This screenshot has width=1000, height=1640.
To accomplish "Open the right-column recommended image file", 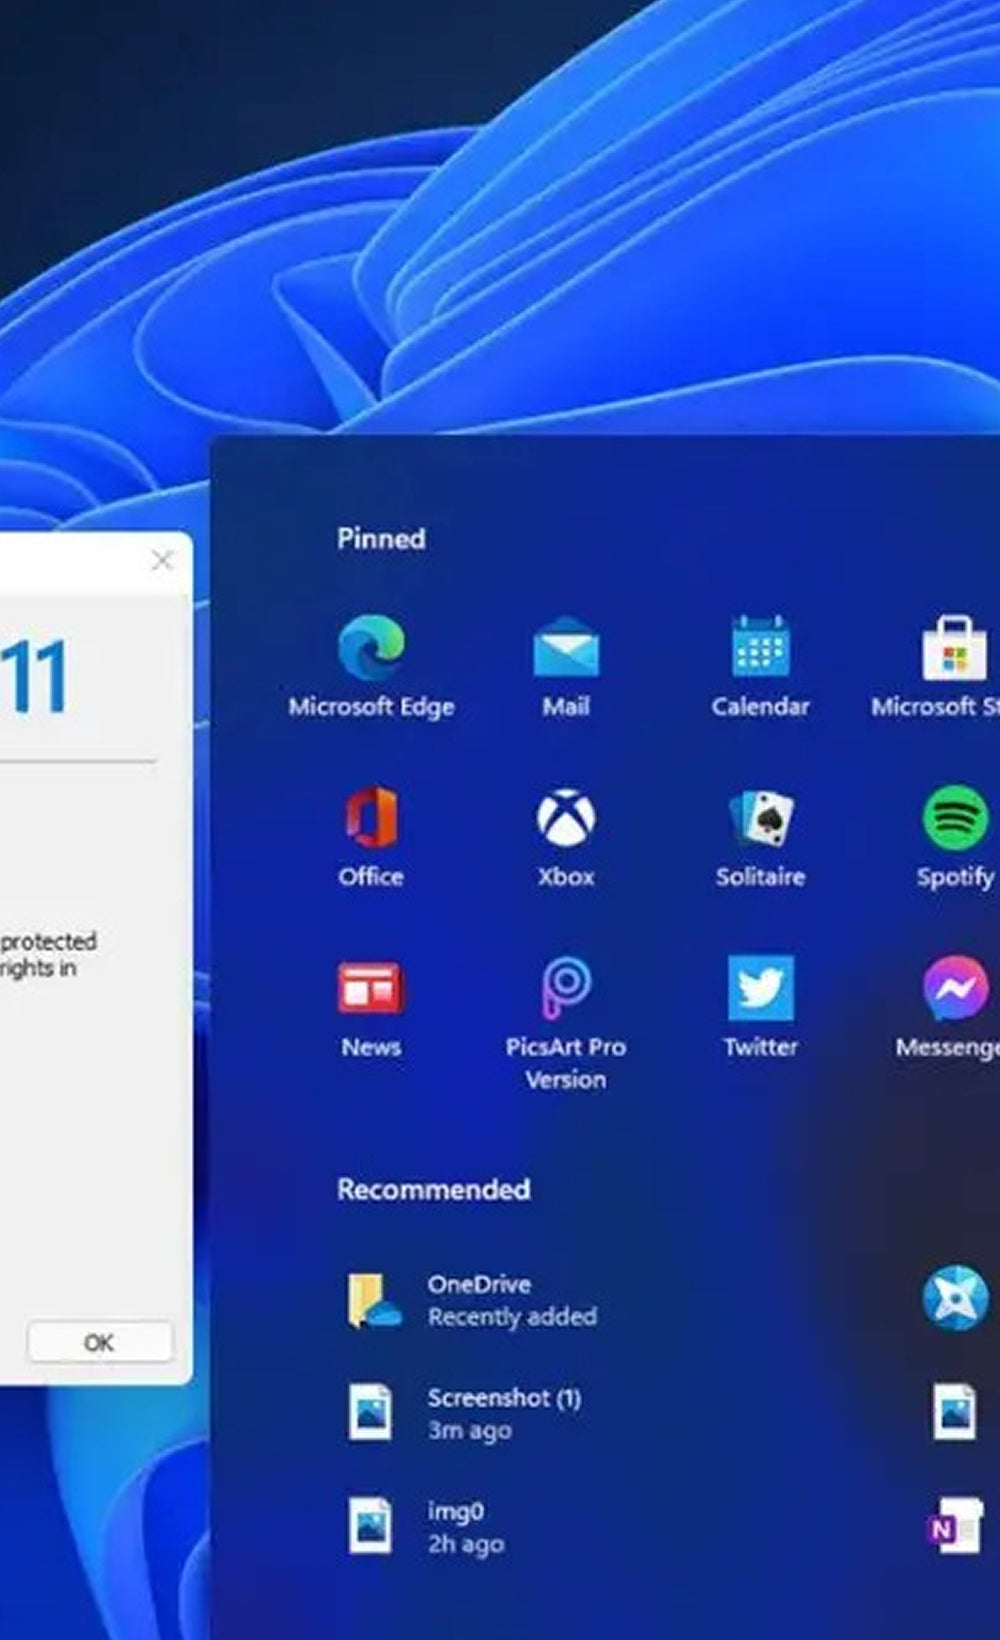I will coord(954,1412).
